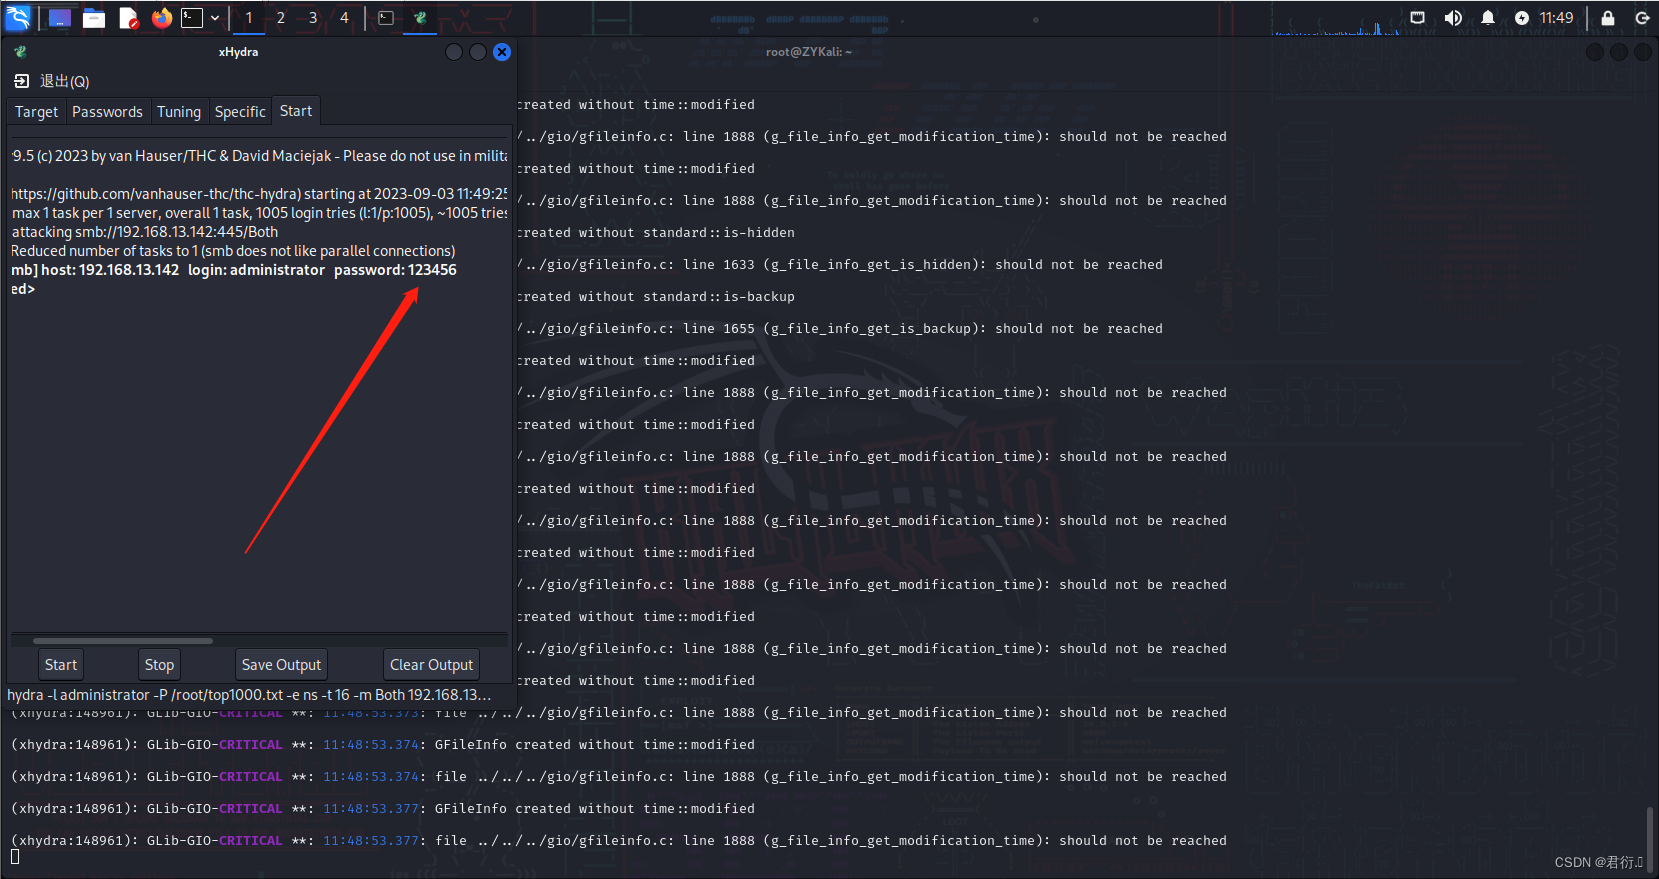Image resolution: width=1659 pixels, height=879 pixels.
Task: Click the attacking smb://192.168.13.142 line
Action: (145, 232)
